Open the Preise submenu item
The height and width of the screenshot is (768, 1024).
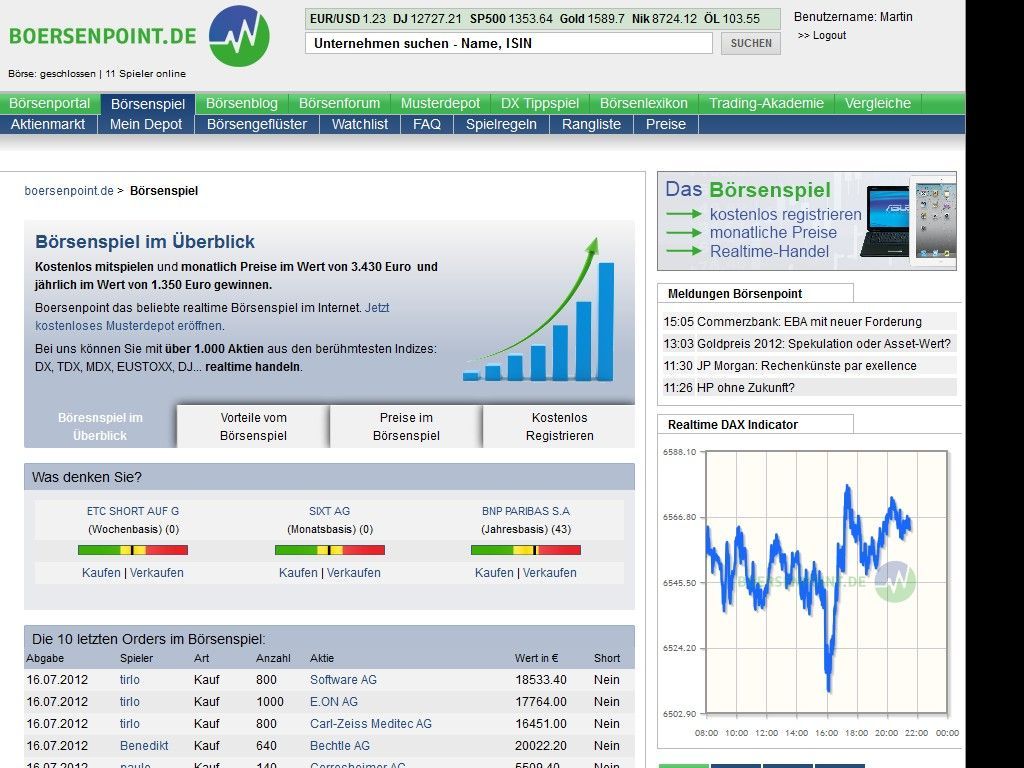coord(665,124)
